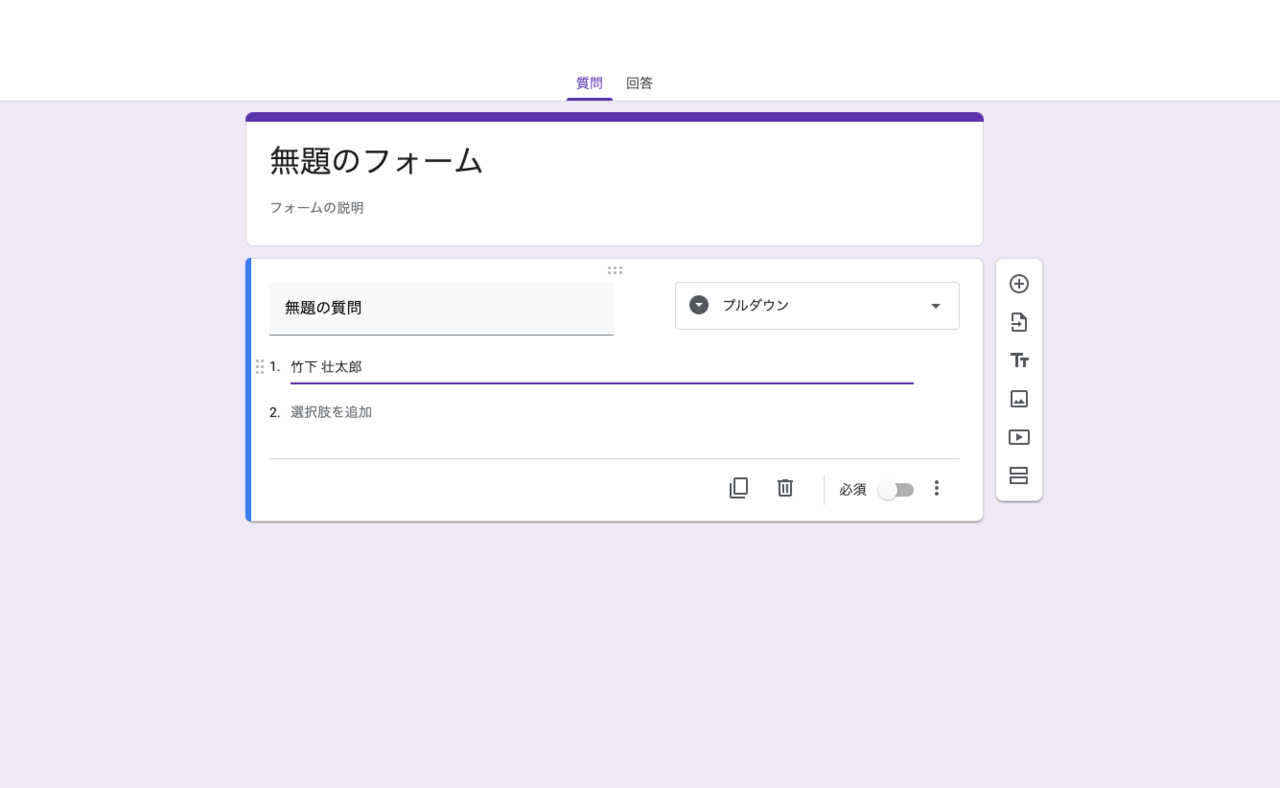Image resolution: width=1280 pixels, height=788 pixels.
Task: Click the フォームの説明 description field
Action: (316, 207)
